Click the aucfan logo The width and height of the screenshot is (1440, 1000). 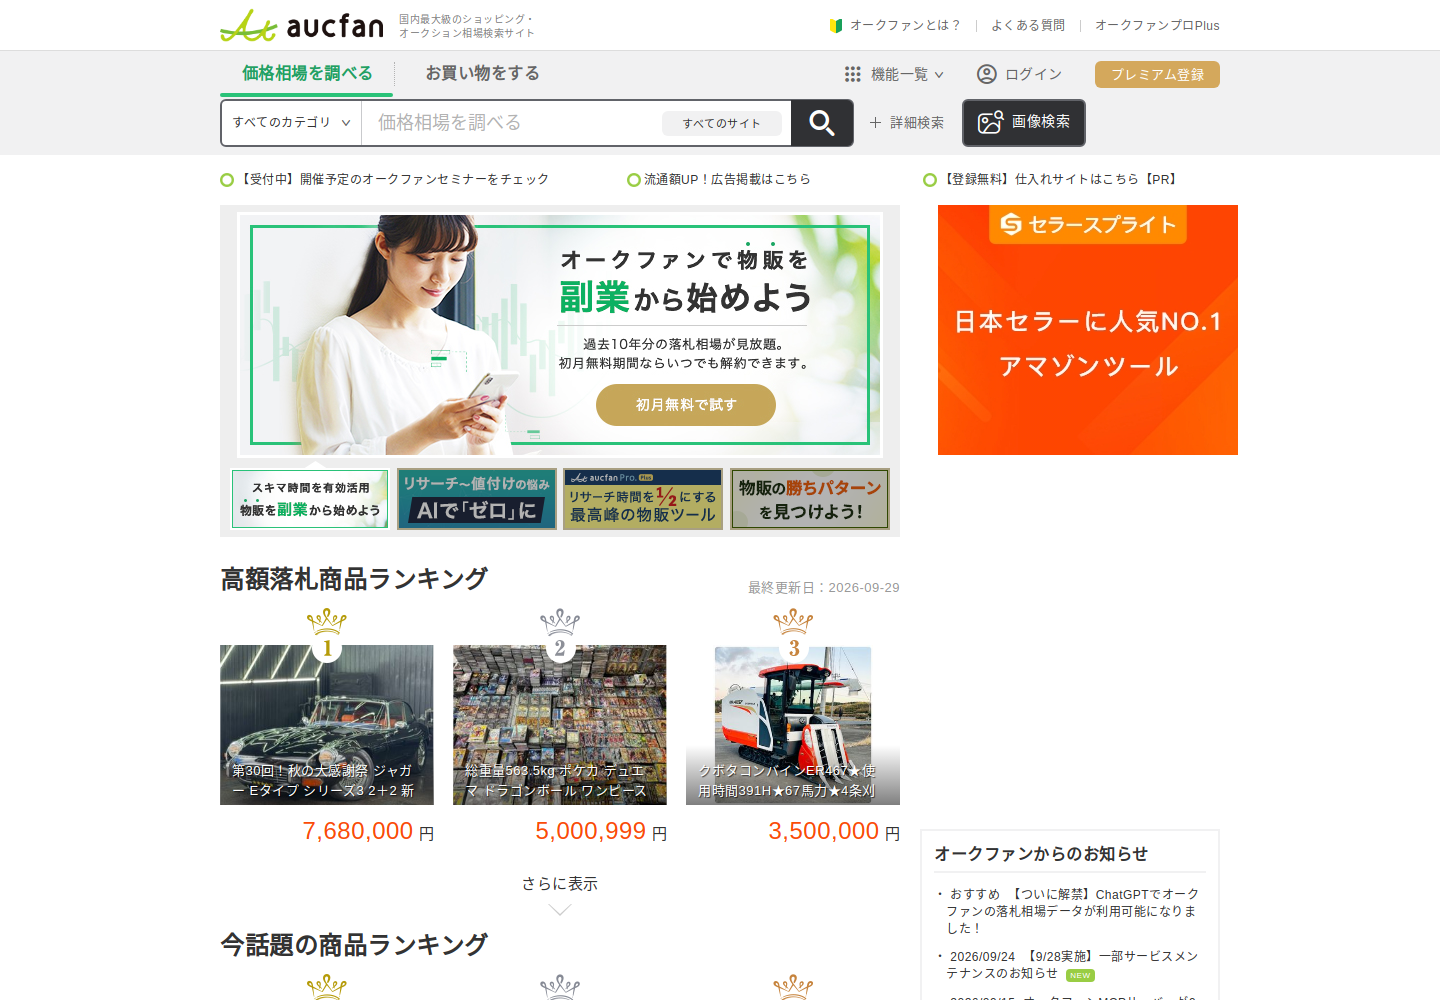(x=302, y=25)
